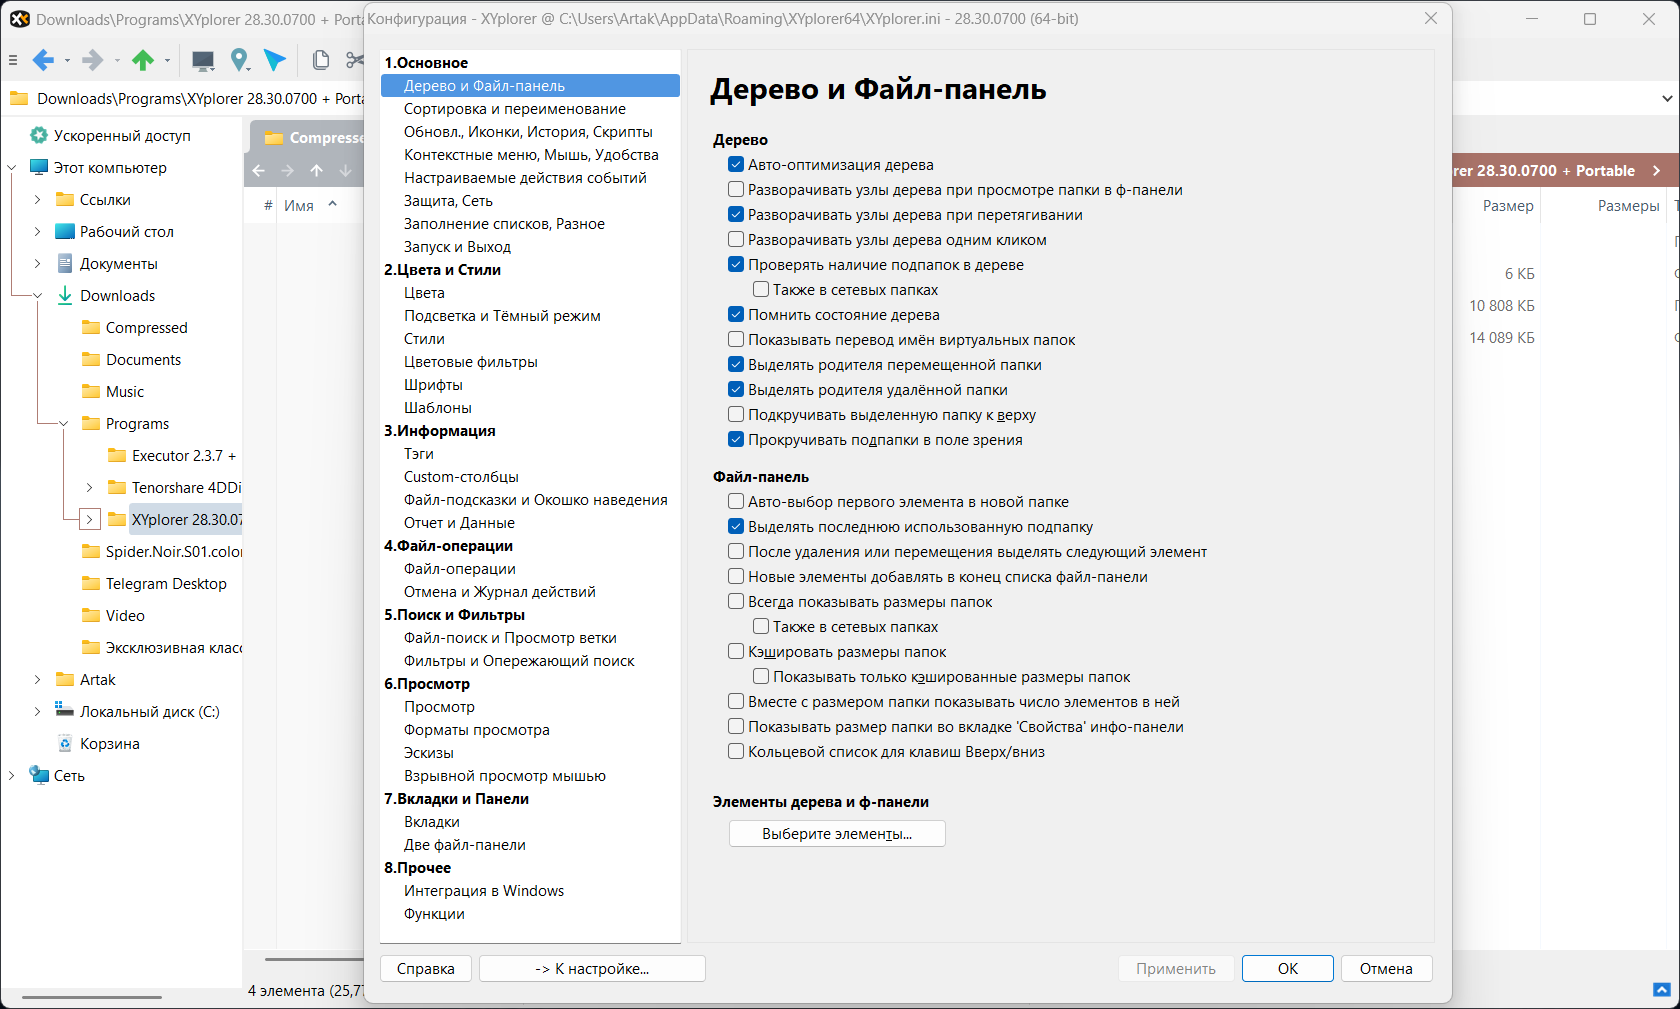Open 'Эскизы' settings page

pos(429,753)
